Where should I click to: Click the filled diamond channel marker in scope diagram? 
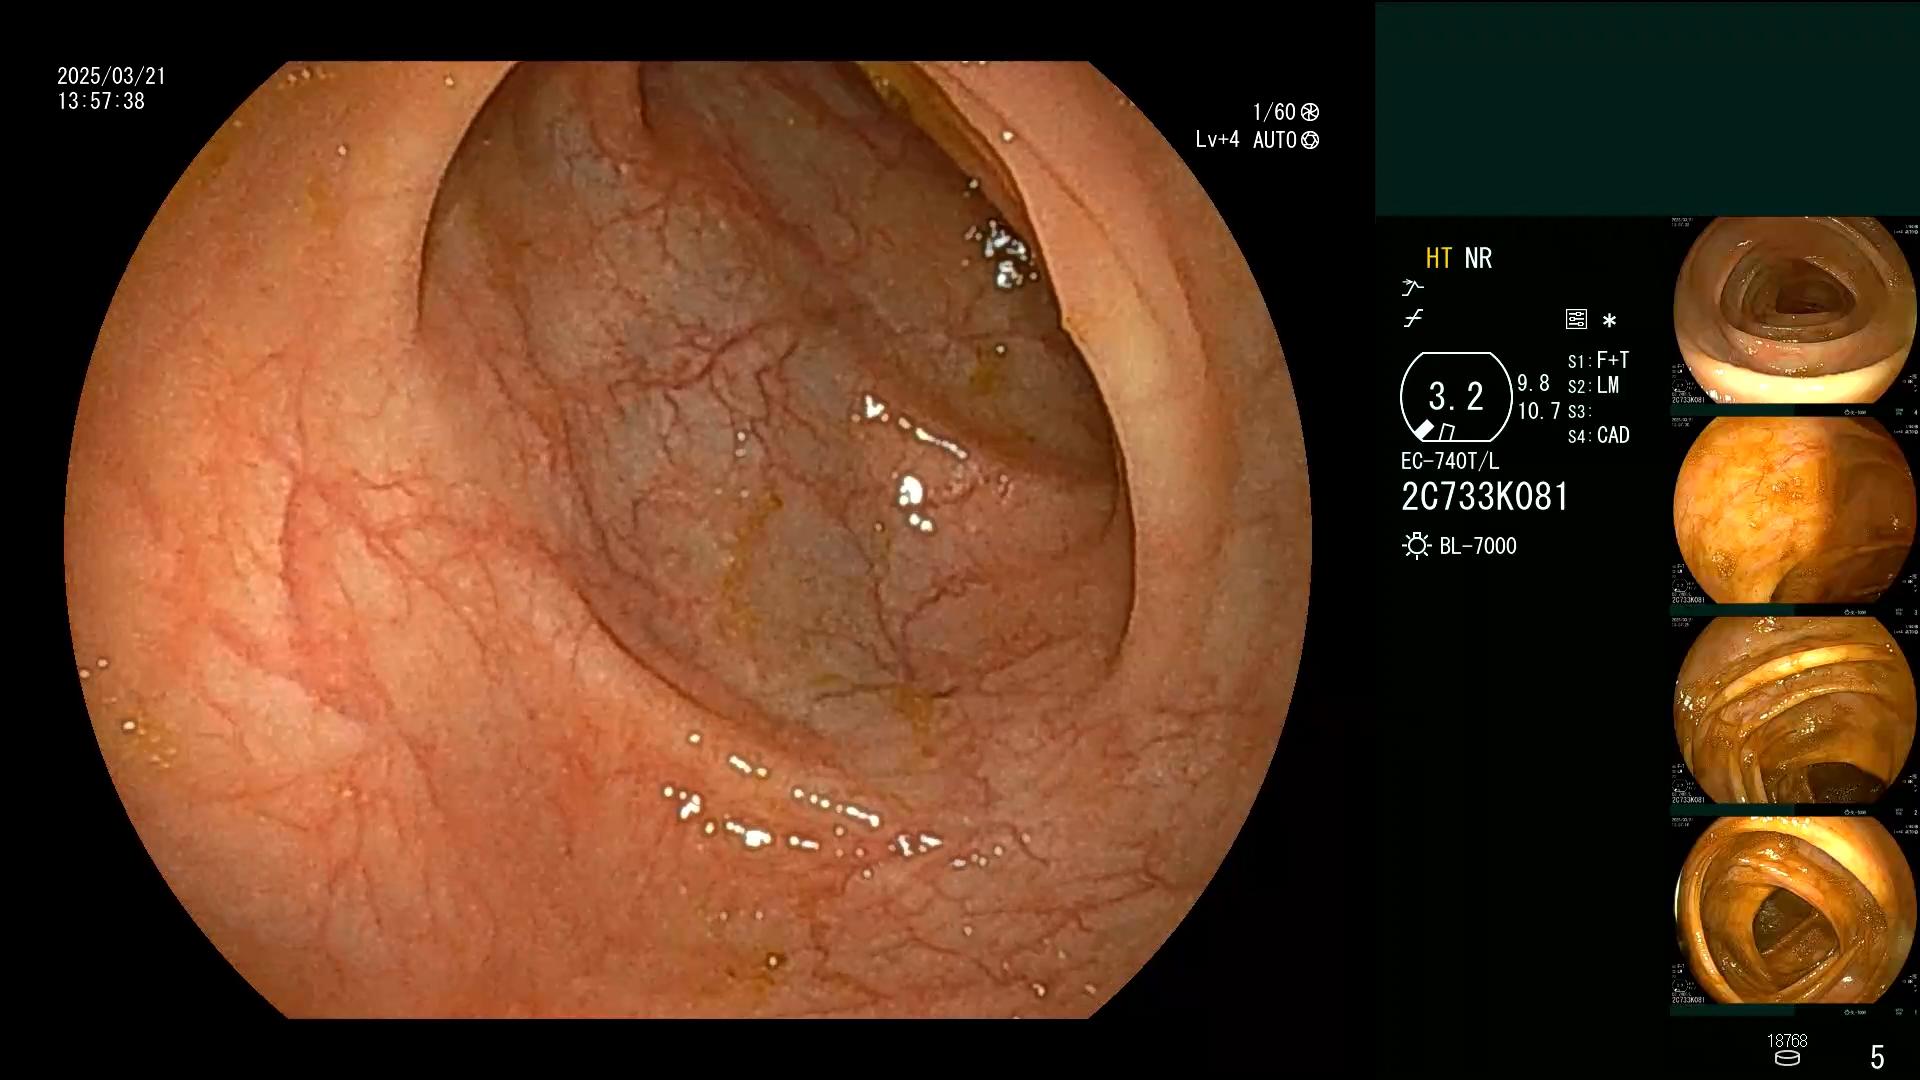[x=1424, y=429]
